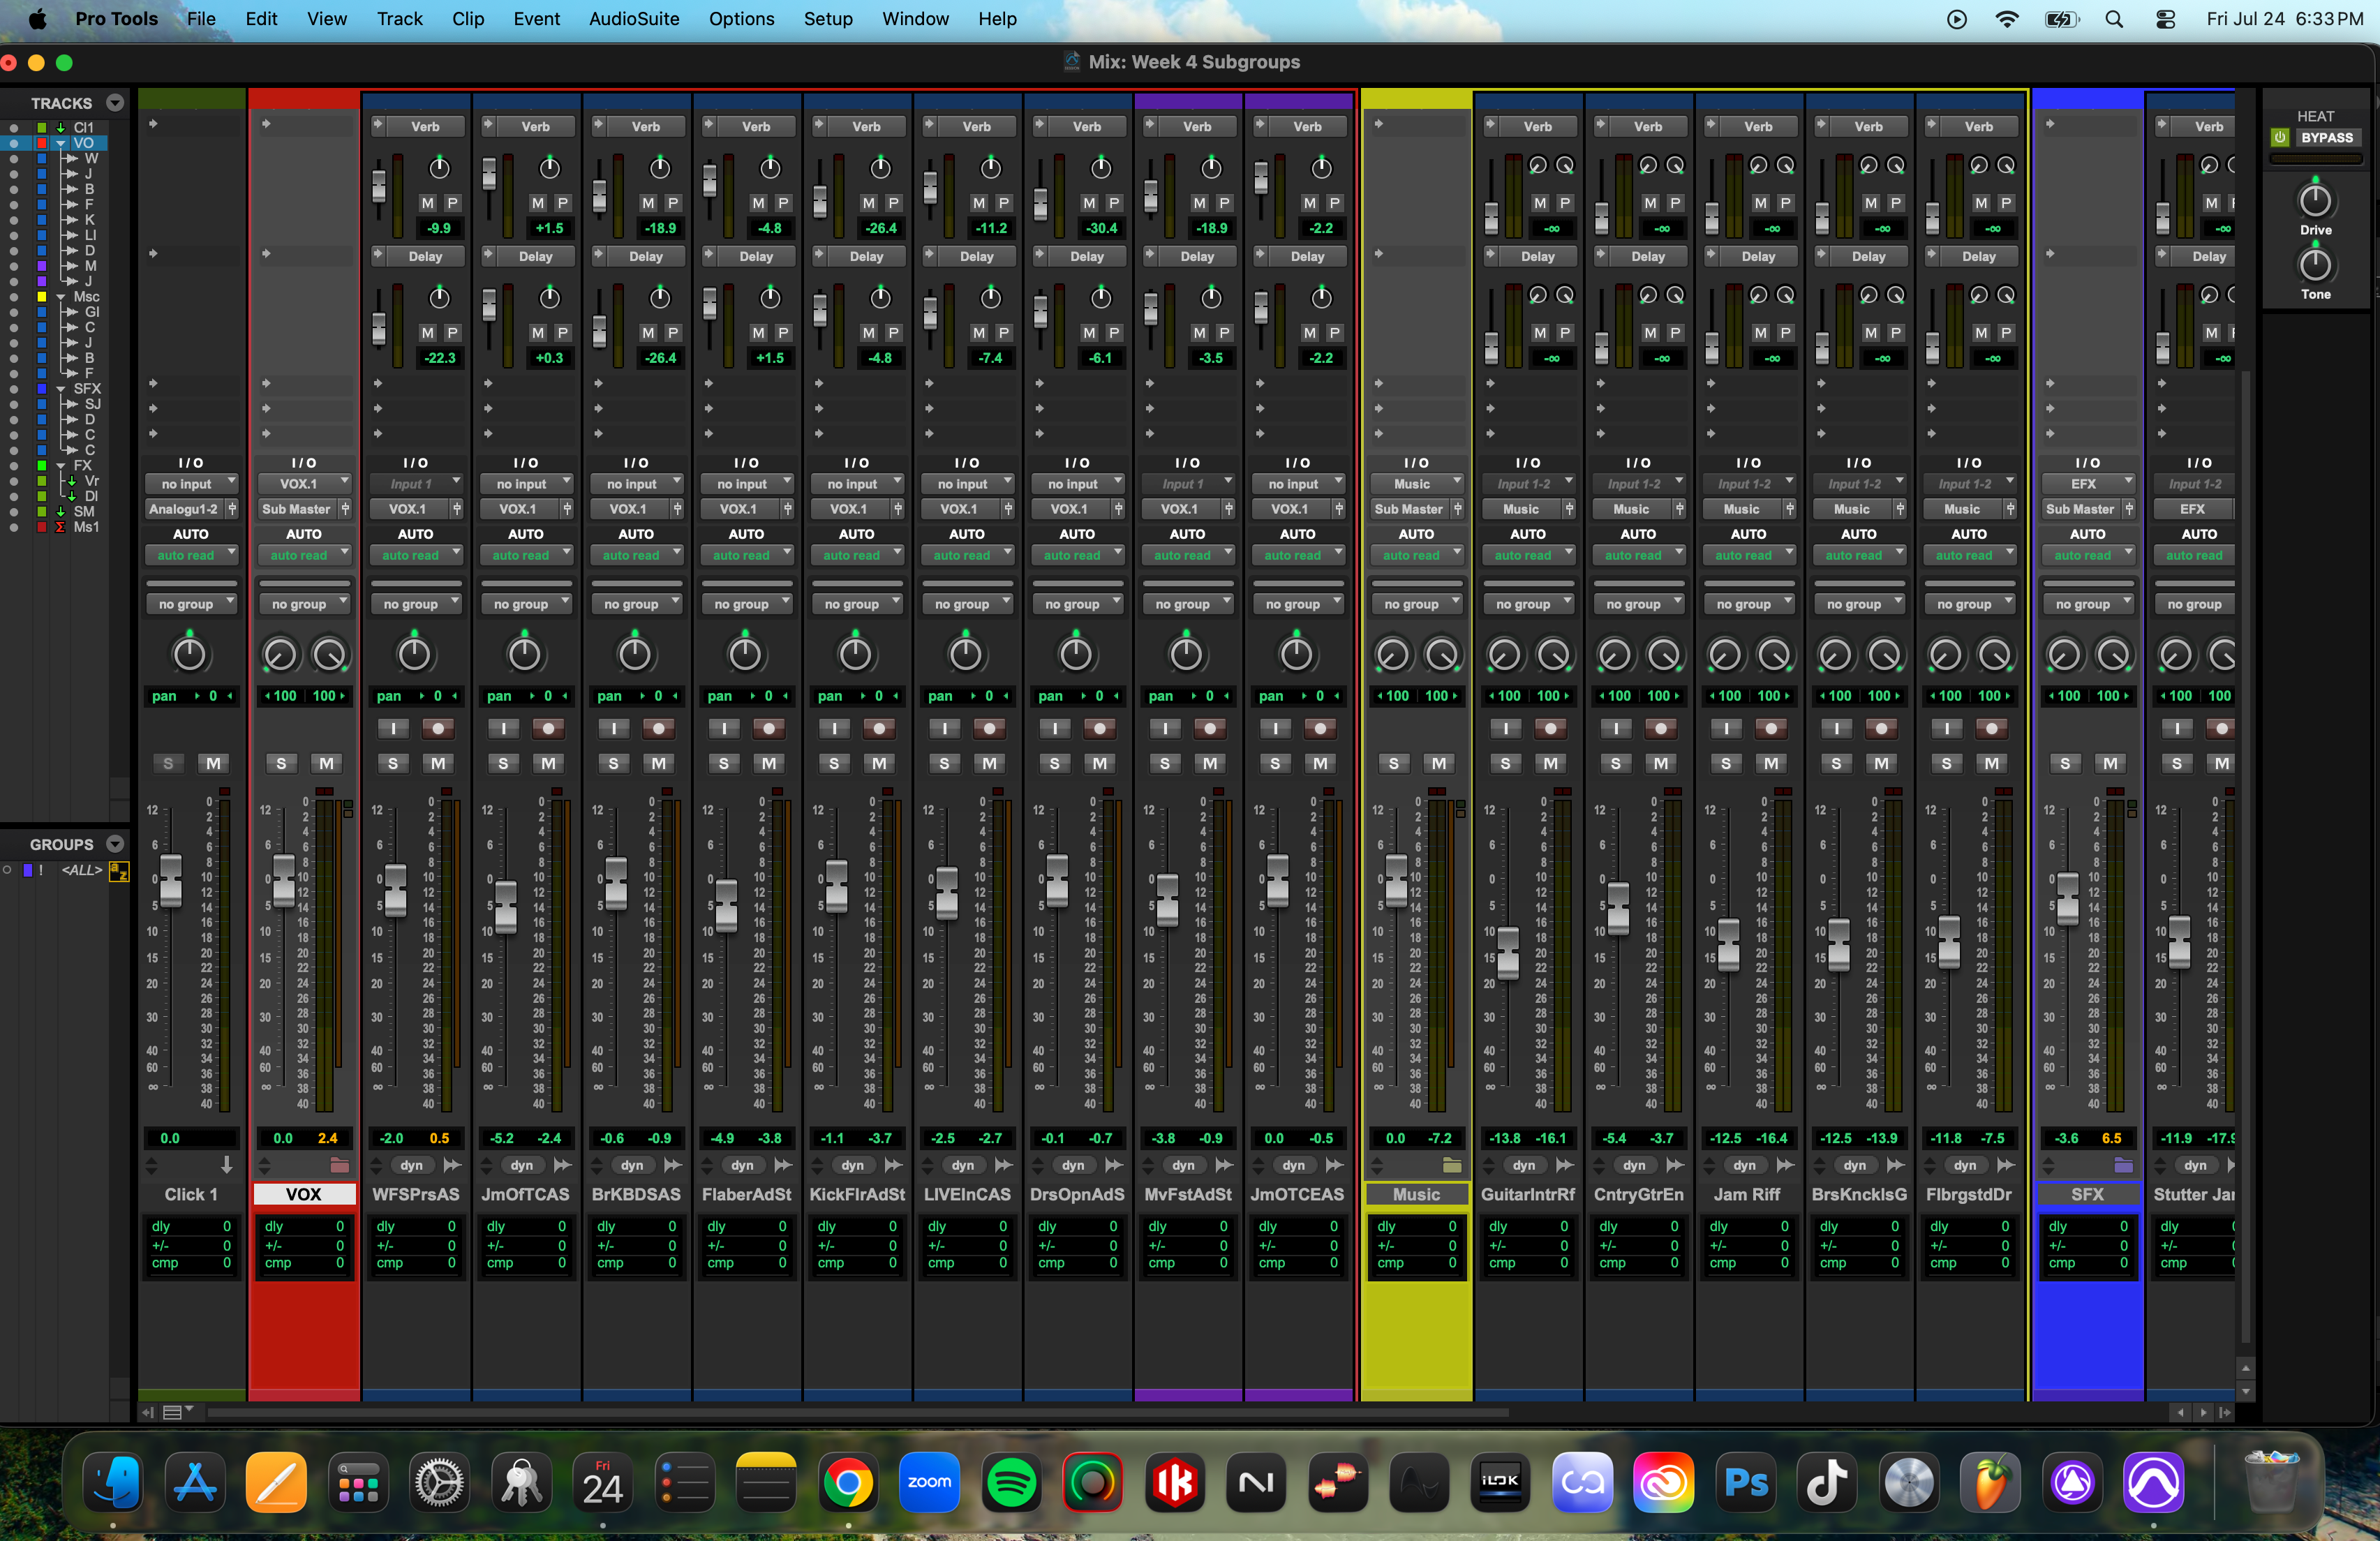Record-enable the WFSPrsAS track
Image resolution: width=2380 pixels, height=1541 pixels.
pos(438,728)
